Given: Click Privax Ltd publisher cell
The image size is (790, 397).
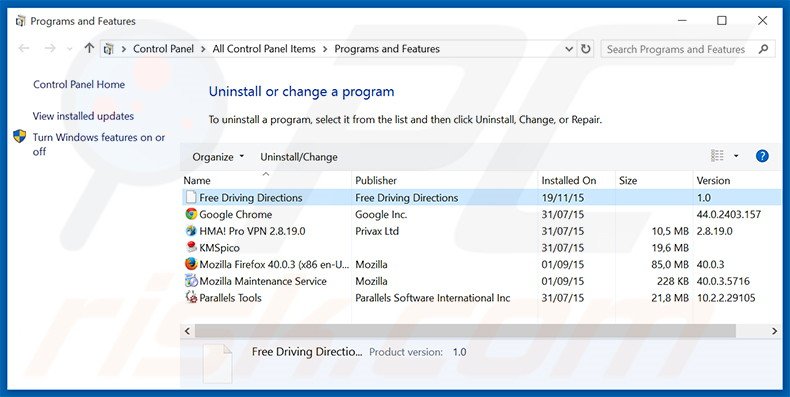Looking at the screenshot, I should [x=377, y=231].
